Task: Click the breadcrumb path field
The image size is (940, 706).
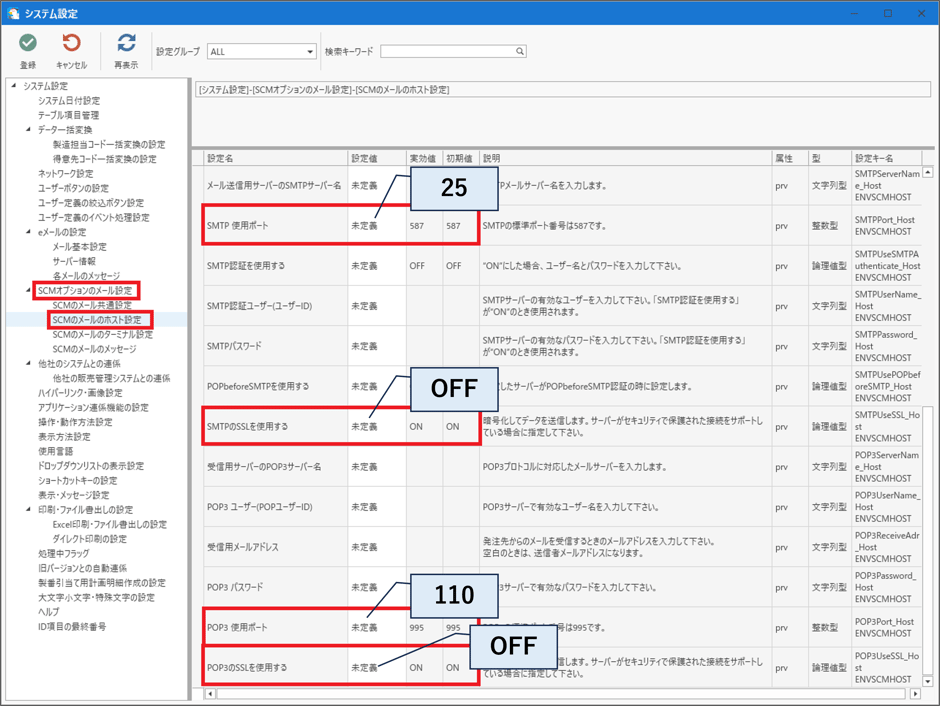Action: coord(564,90)
